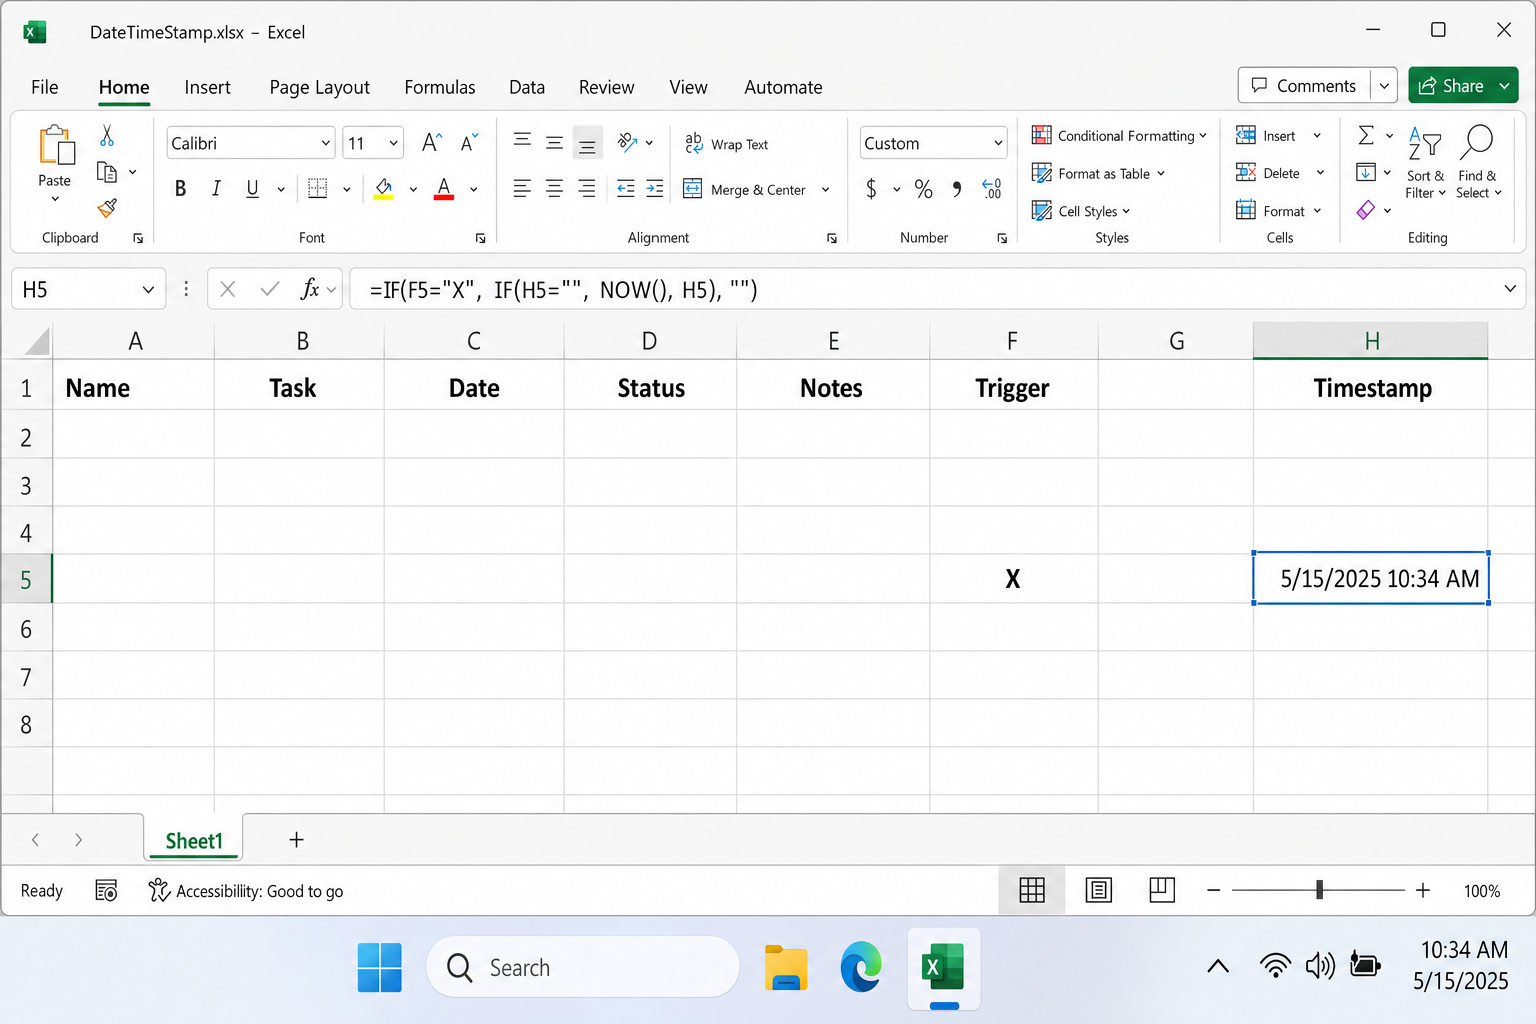Viewport: 1536px width, 1024px height.
Task: Open the File menu
Action: click(44, 87)
